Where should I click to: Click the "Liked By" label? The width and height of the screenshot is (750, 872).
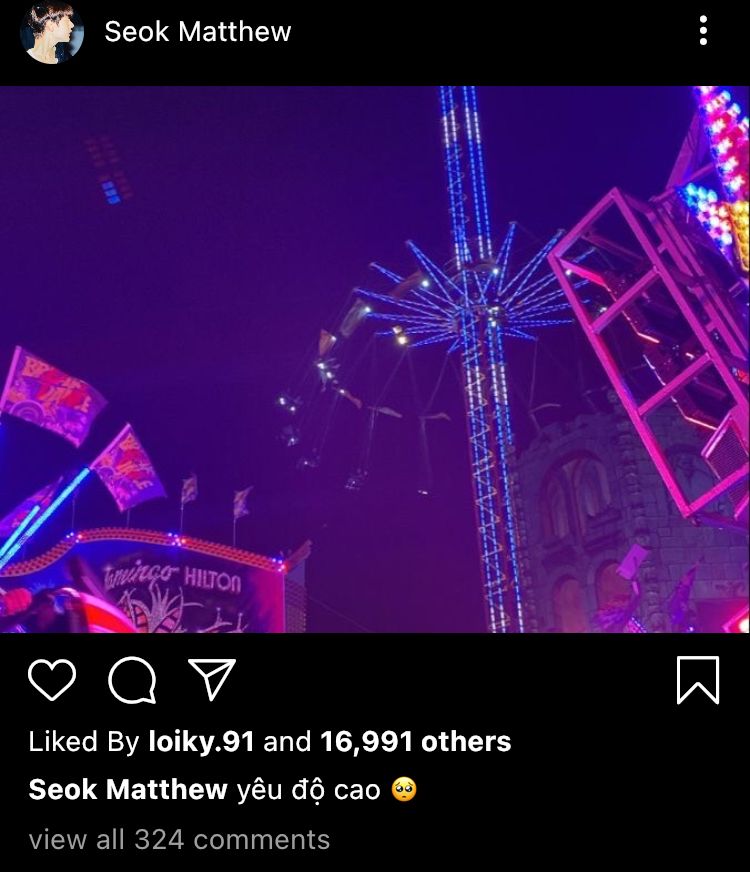[x=84, y=741]
